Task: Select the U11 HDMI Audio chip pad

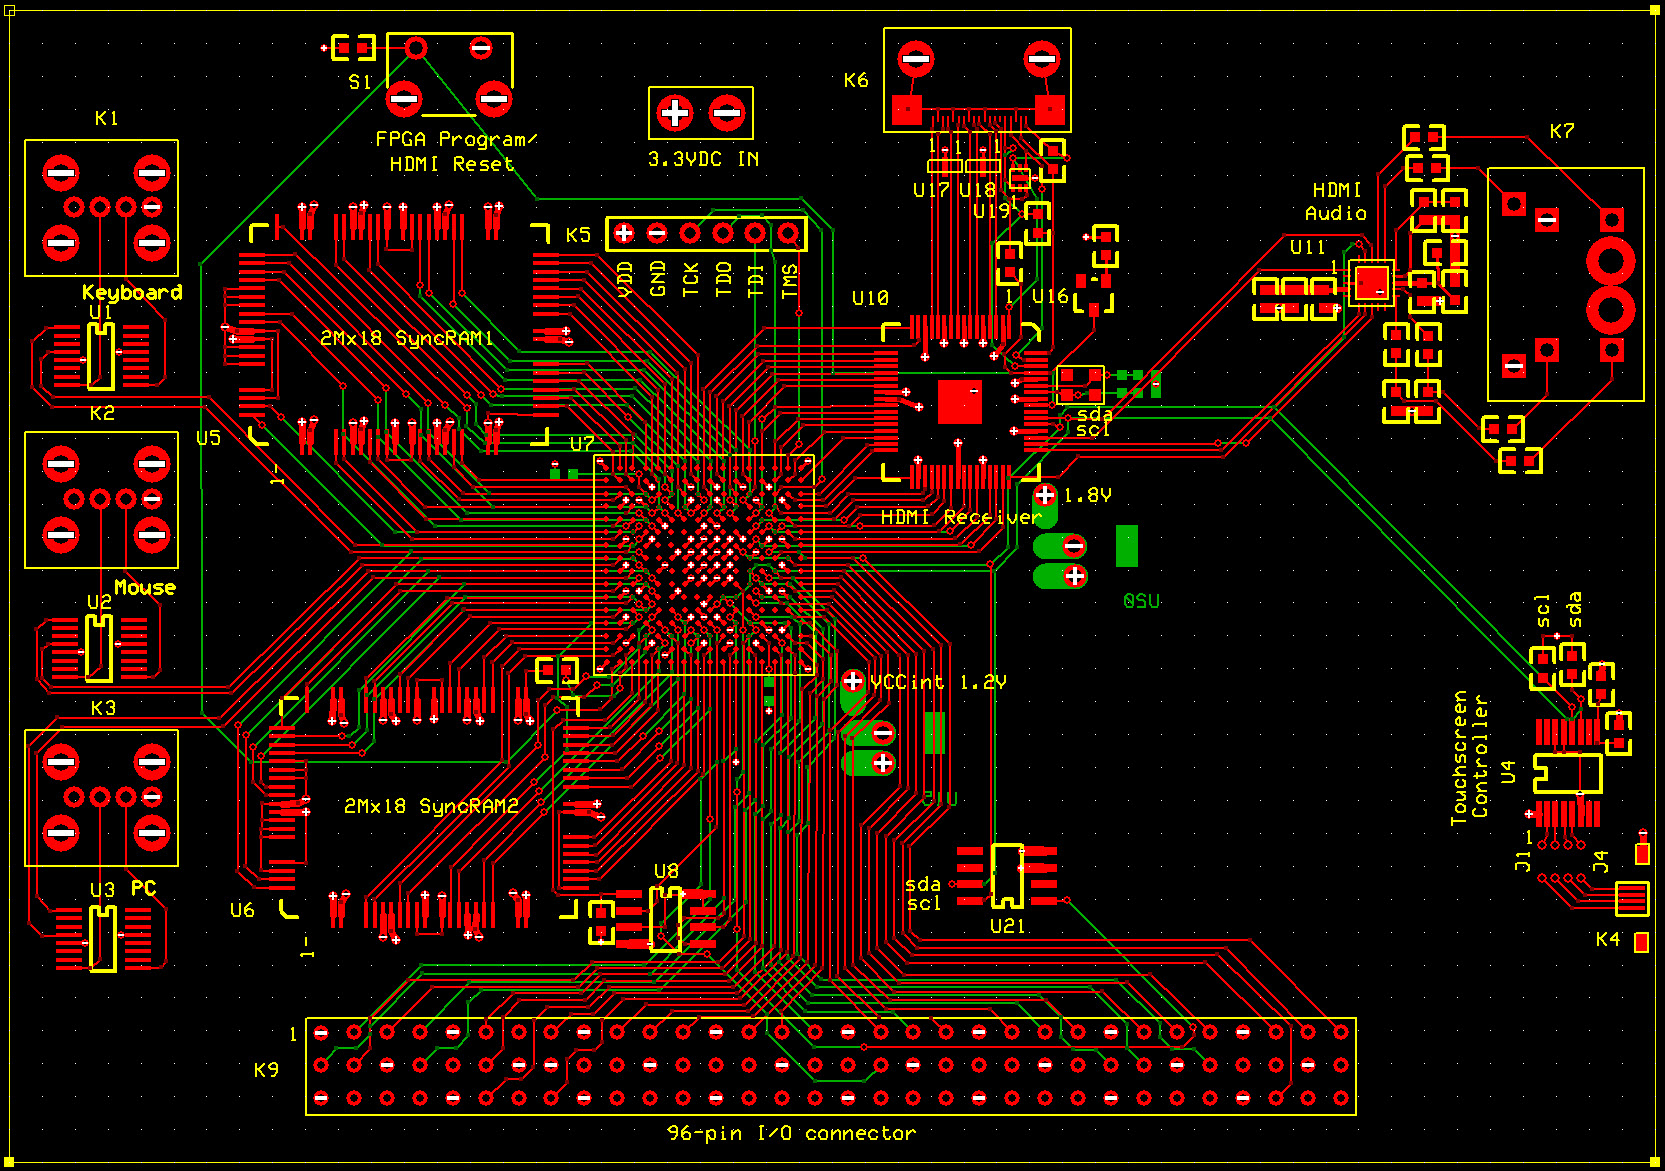Action: pyautogui.click(x=1371, y=281)
